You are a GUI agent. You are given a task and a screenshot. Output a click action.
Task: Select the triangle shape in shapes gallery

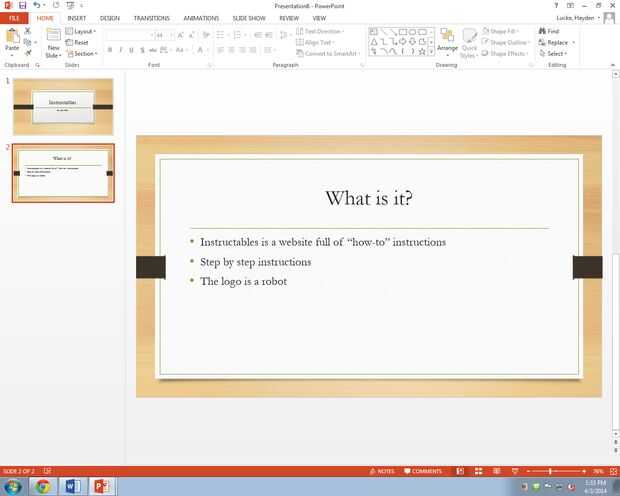[x=374, y=42]
